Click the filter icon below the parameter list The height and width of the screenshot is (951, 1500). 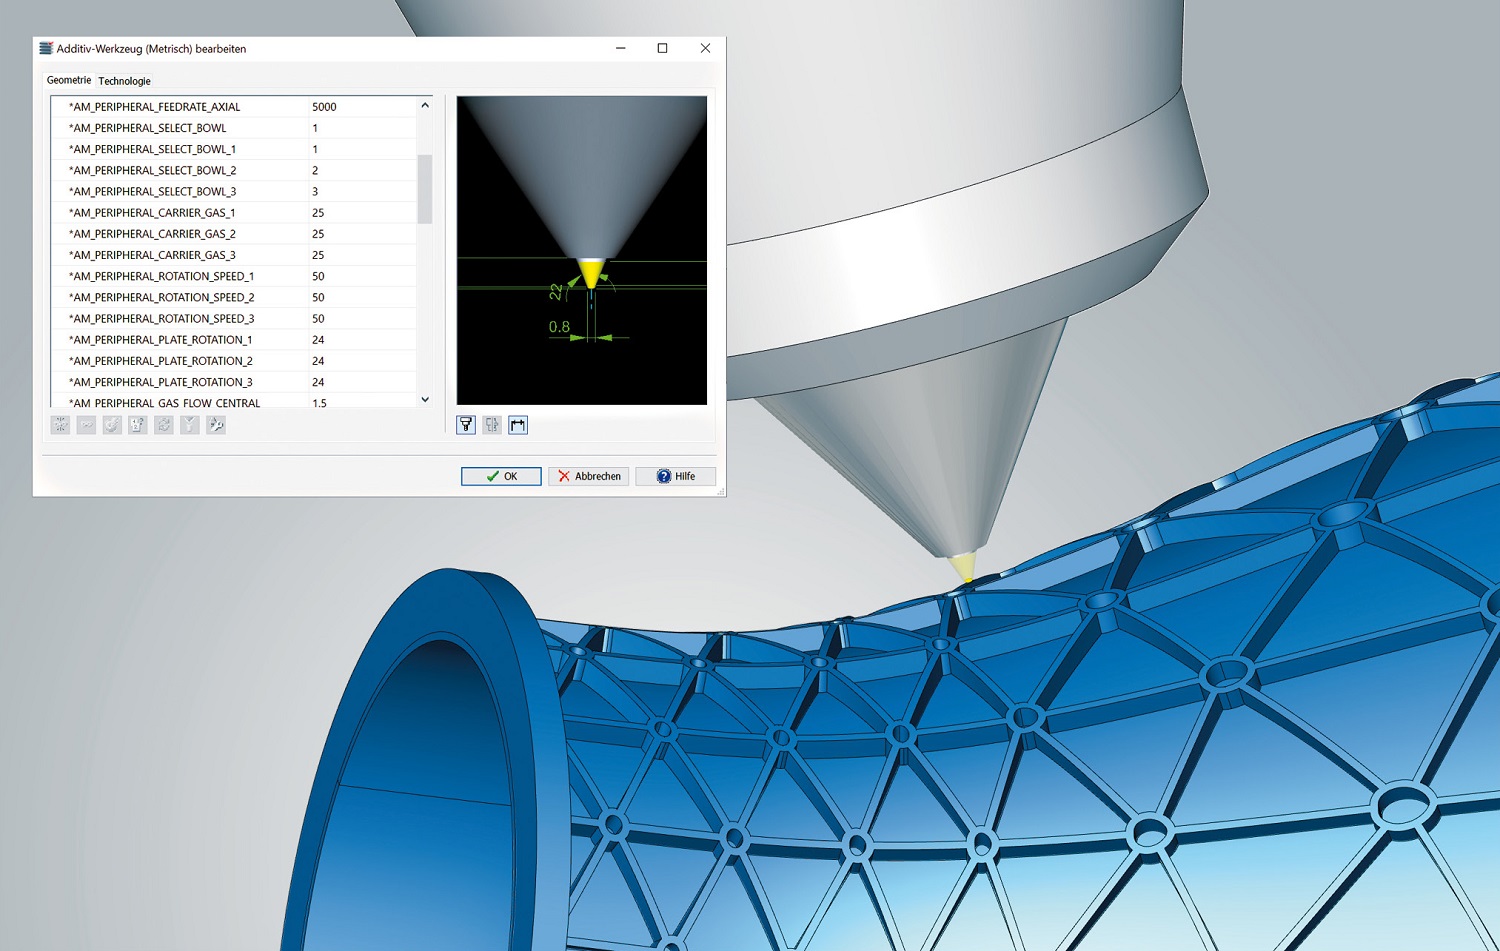190,424
